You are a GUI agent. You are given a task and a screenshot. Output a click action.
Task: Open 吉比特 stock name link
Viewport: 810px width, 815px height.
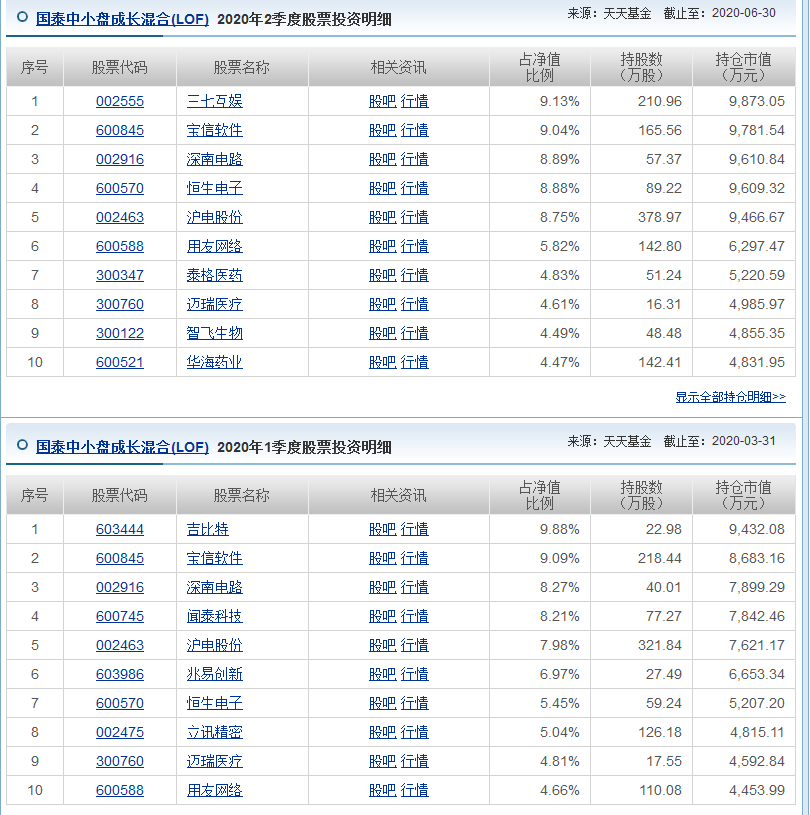coord(207,529)
